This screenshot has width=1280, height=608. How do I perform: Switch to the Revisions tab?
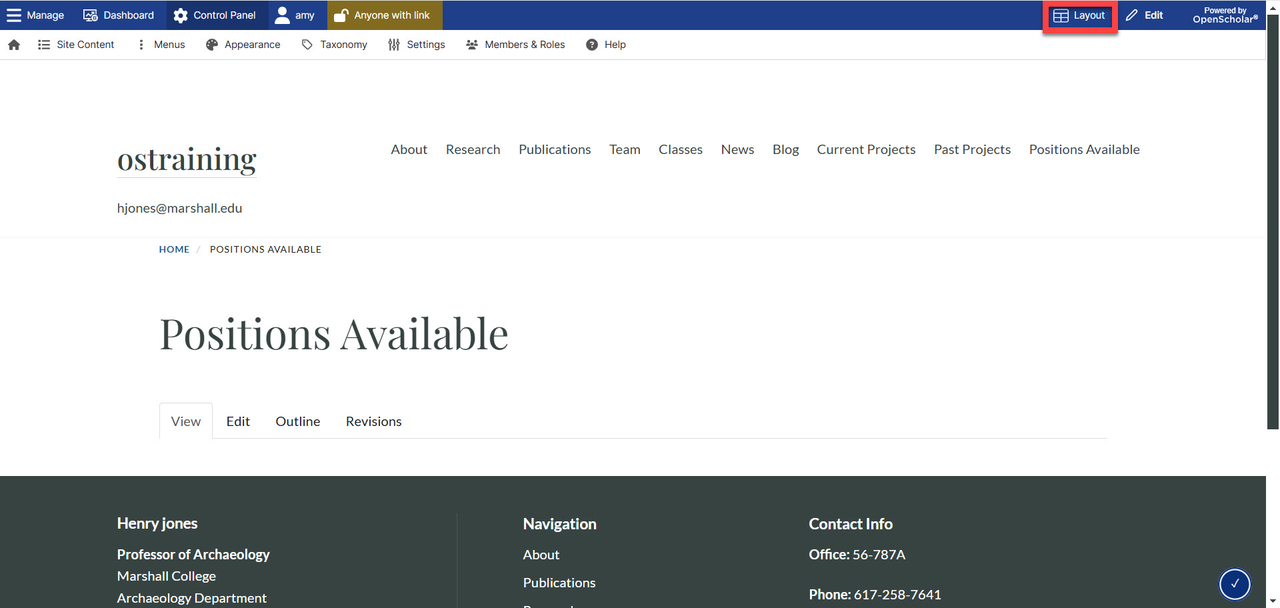[374, 421]
